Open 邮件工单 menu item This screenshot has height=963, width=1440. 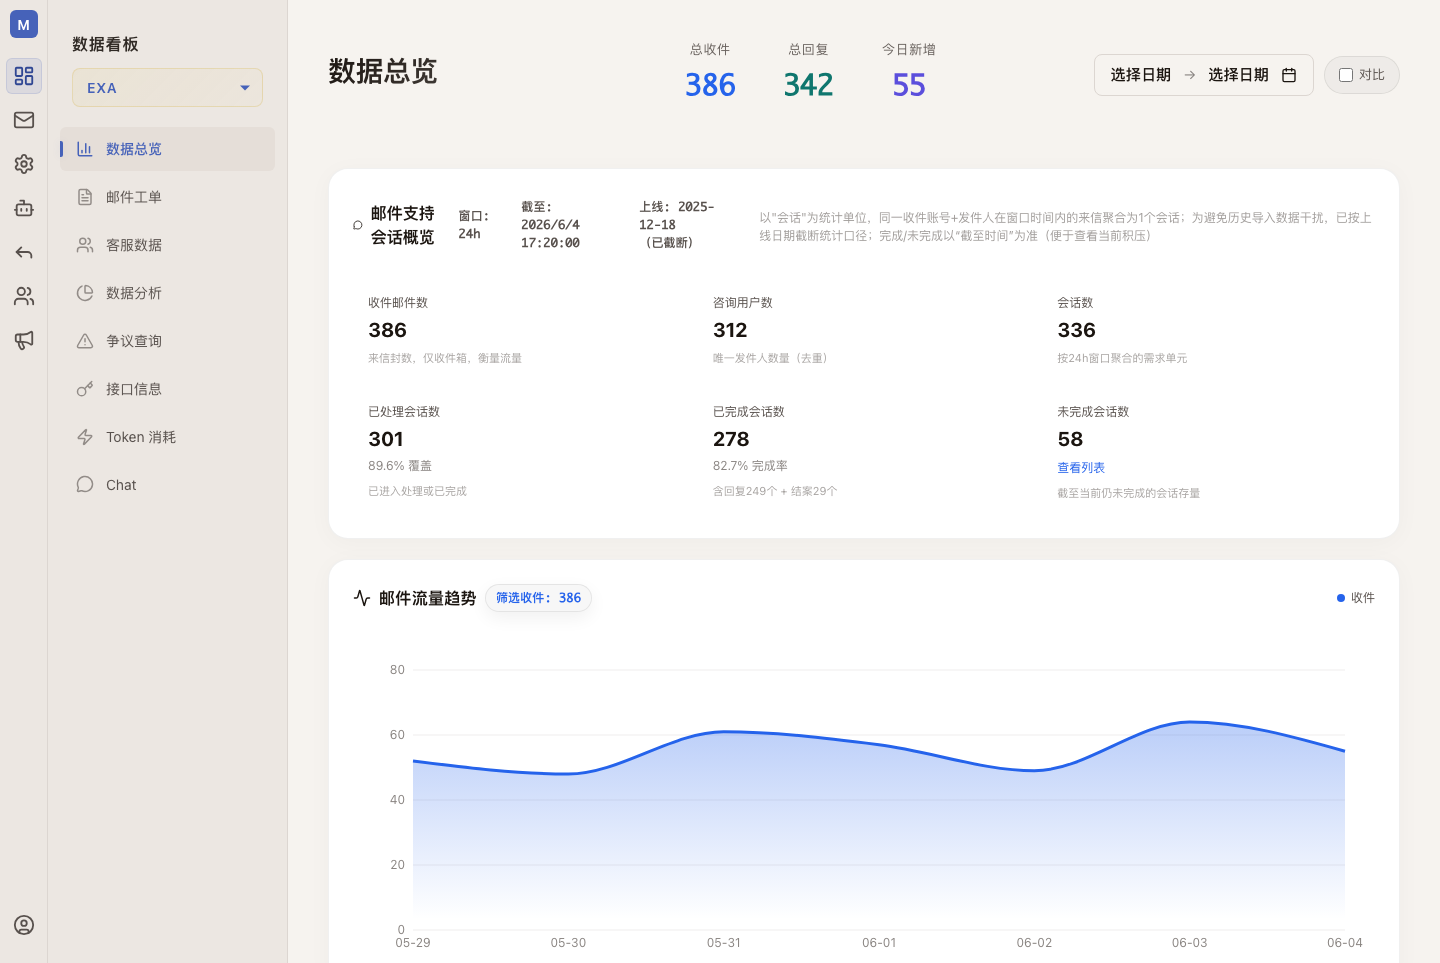coord(167,197)
